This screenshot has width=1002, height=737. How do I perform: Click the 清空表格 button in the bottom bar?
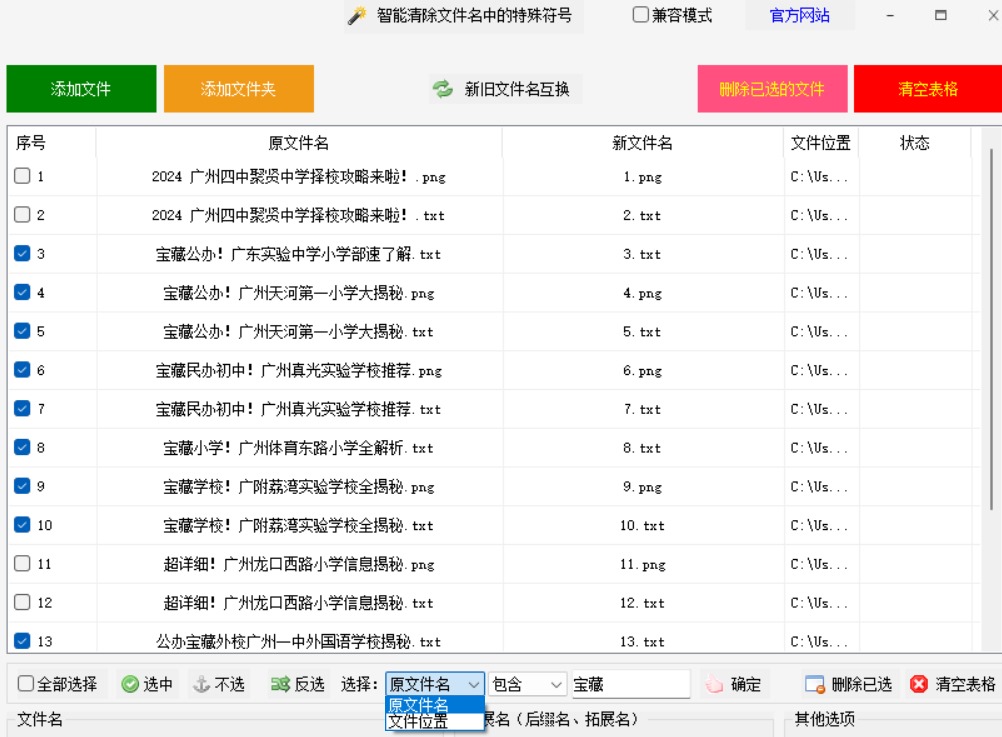pyautogui.click(x=953, y=685)
